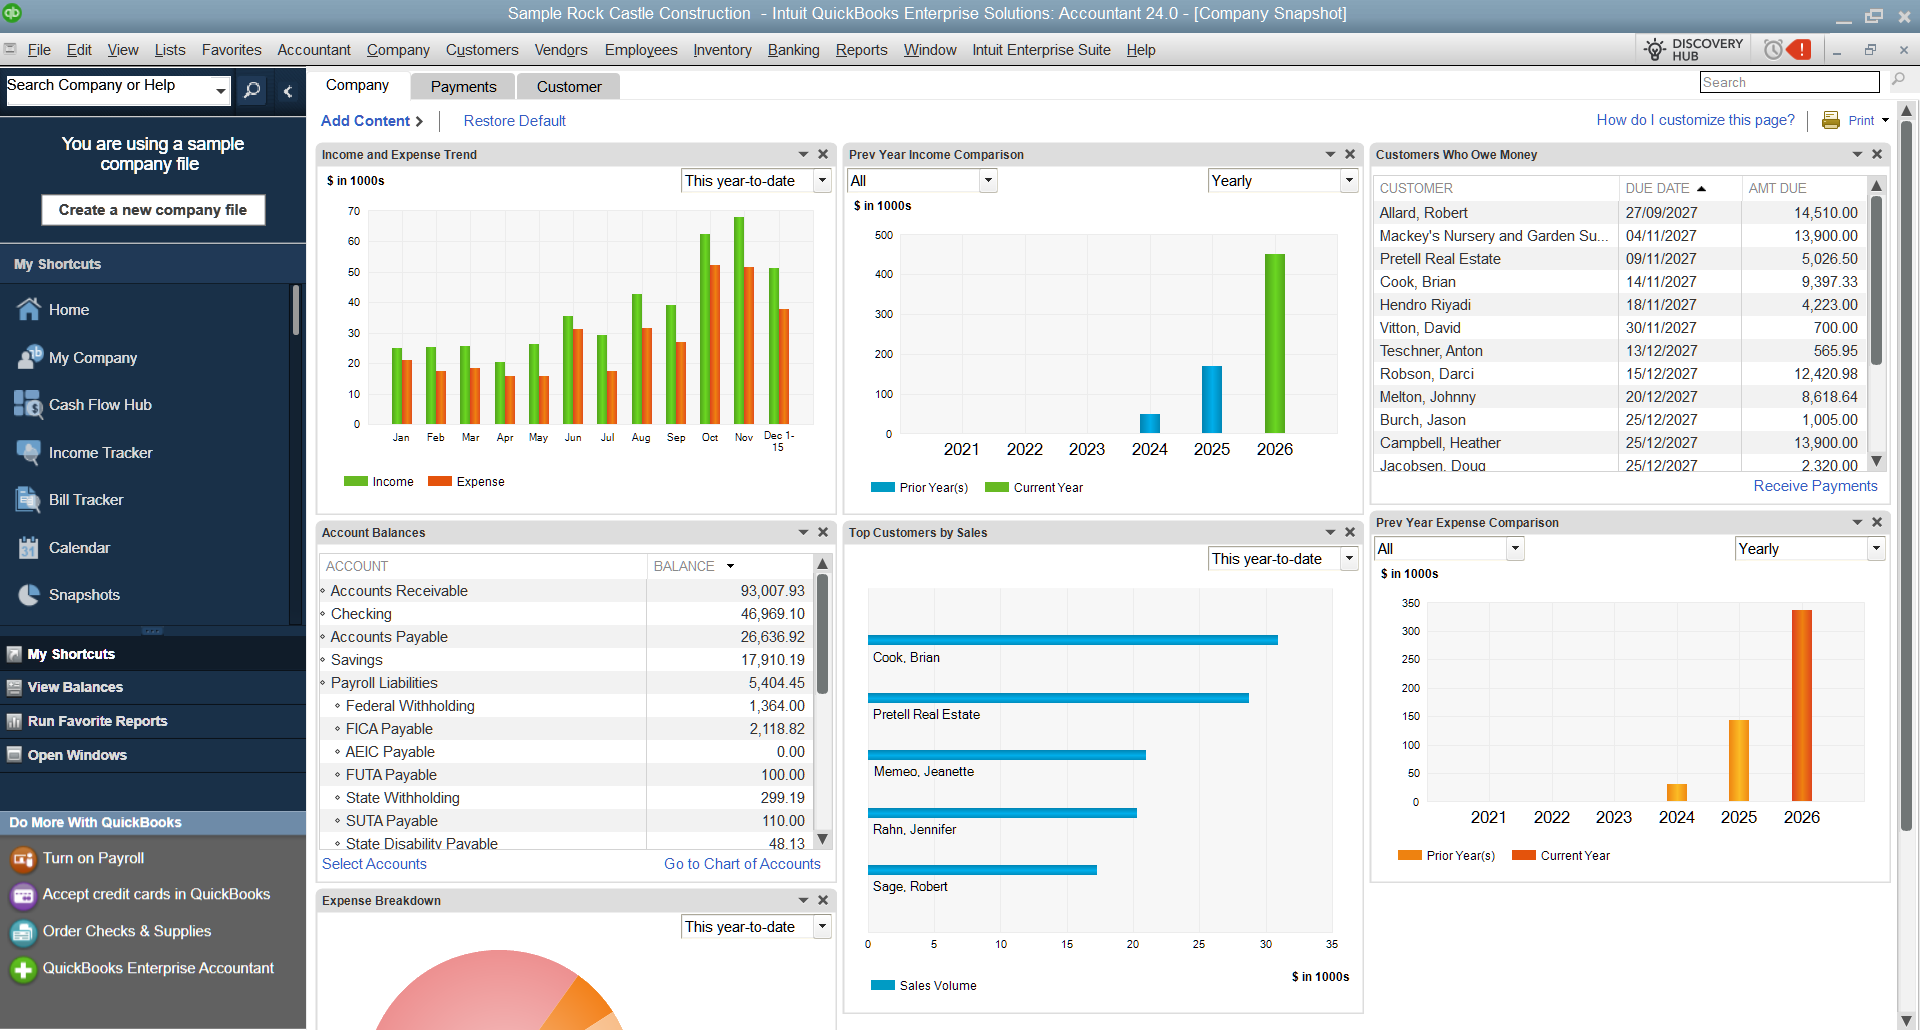Close Top Customers by Sales panel
The image size is (1920, 1030).
tap(1350, 532)
